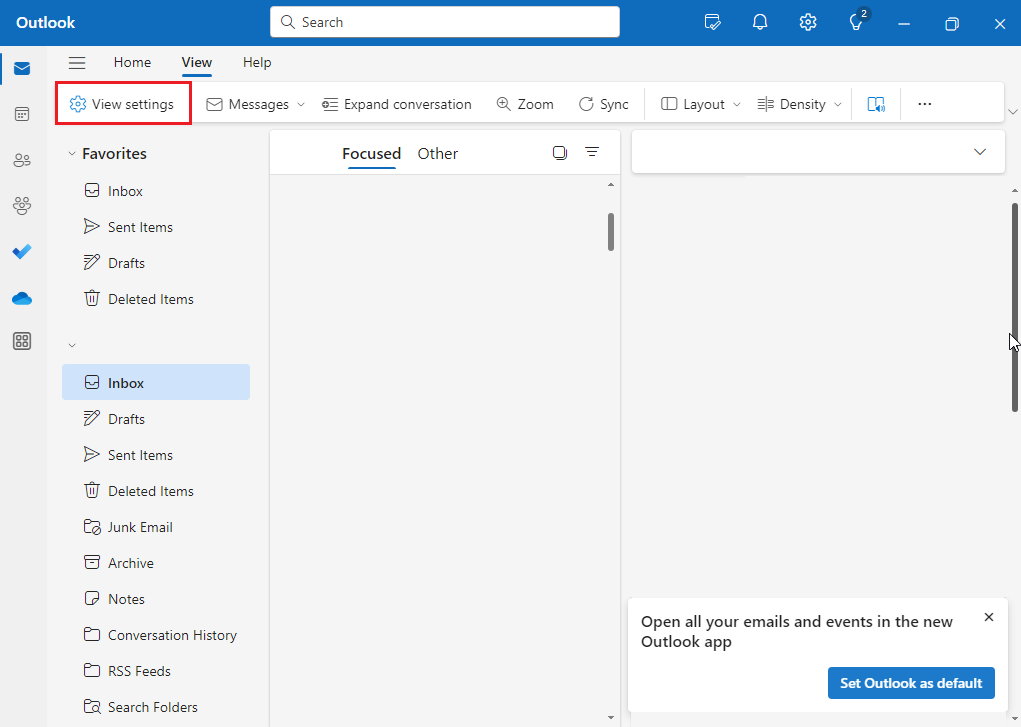Open the To Do app in the sidebar
This screenshot has width=1021, height=727.
click(22, 252)
